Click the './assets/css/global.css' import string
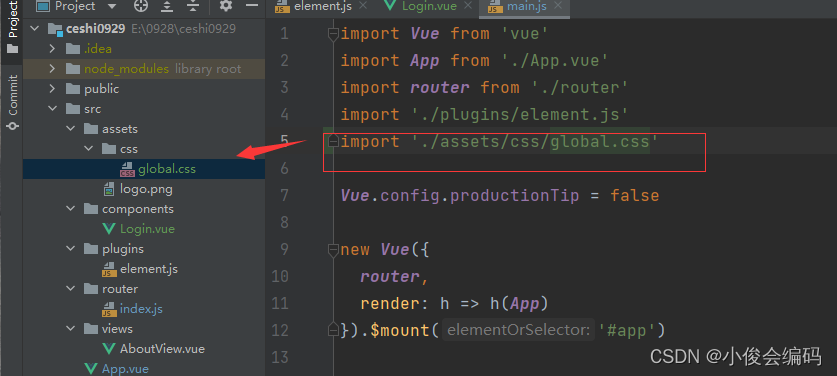The width and height of the screenshot is (837, 376). [535, 142]
